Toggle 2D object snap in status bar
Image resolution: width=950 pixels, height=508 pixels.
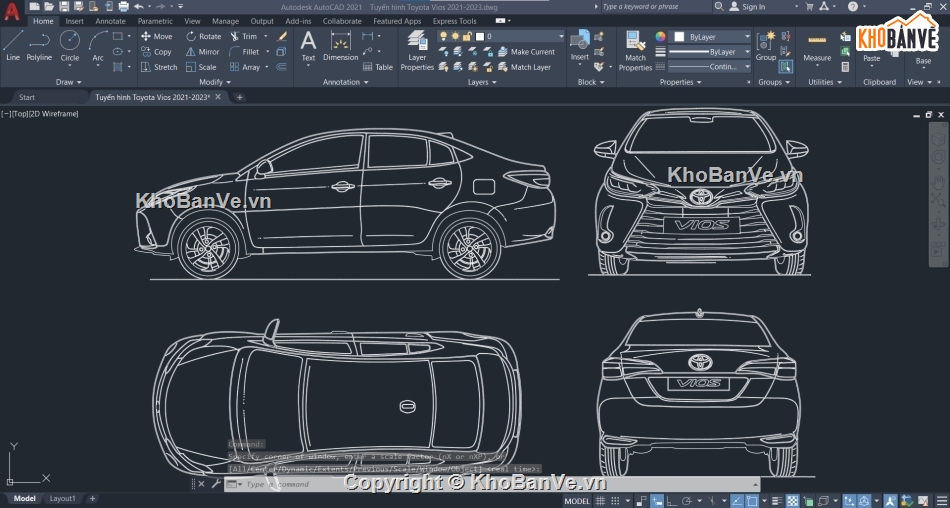coord(752,500)
